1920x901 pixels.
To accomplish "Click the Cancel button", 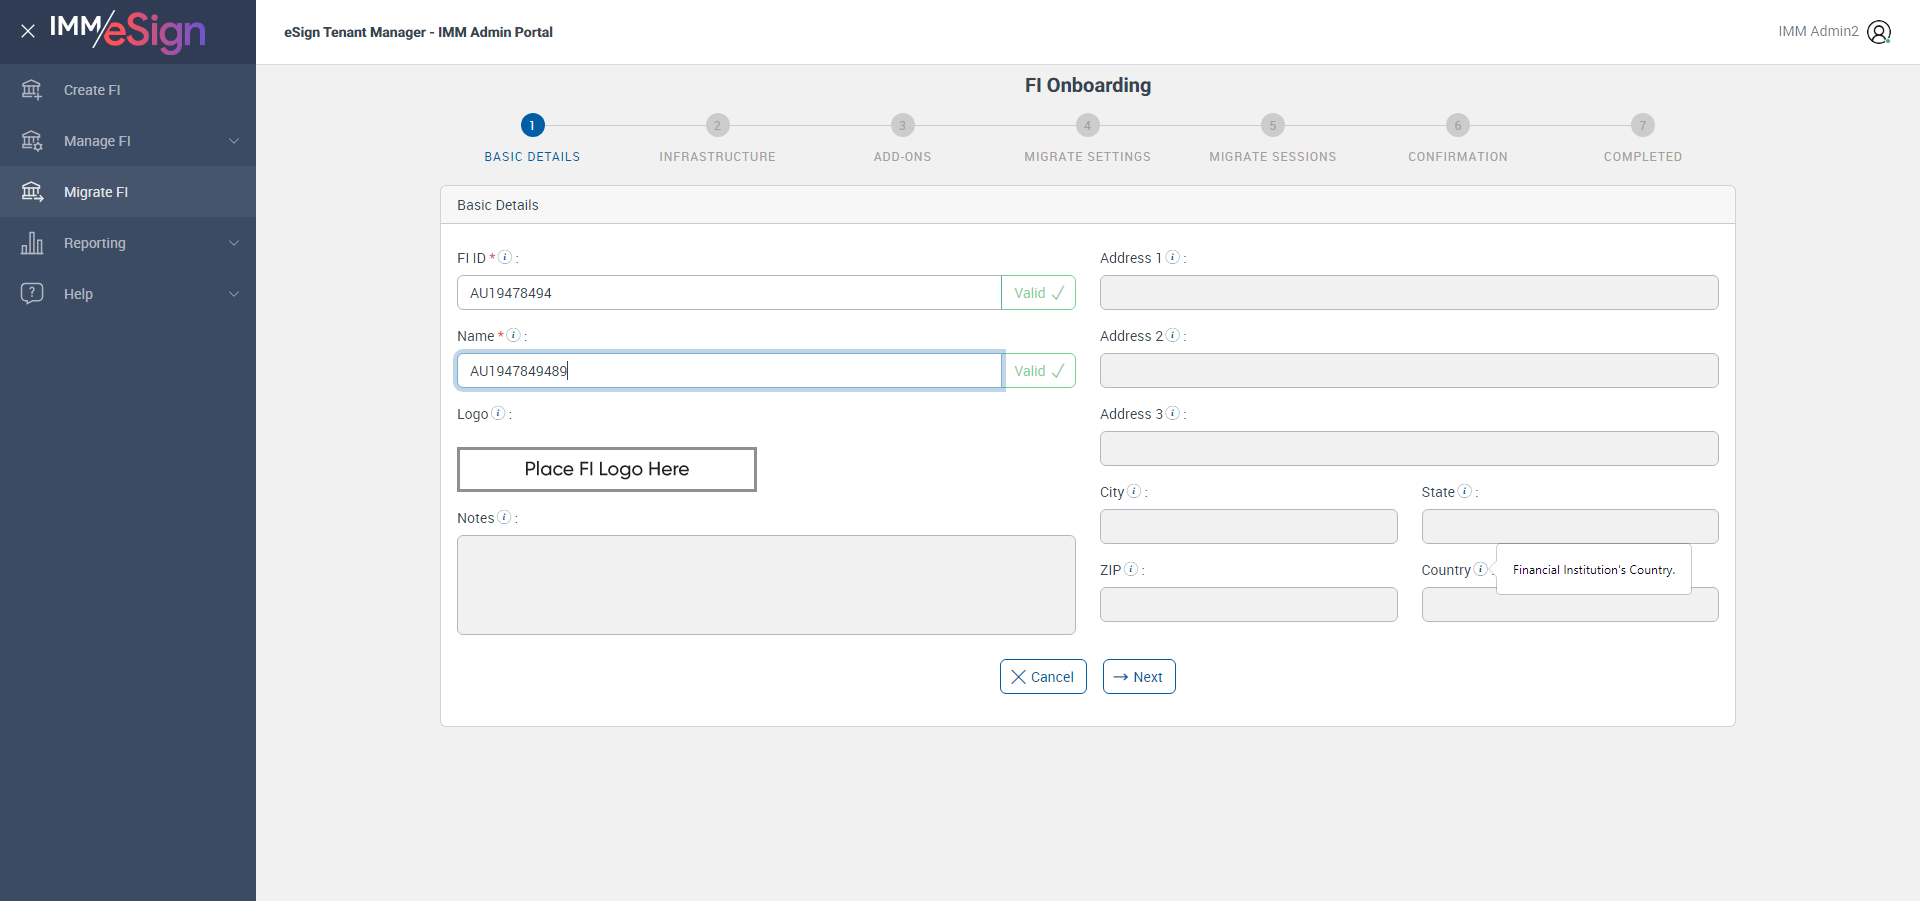I will [1043, 677].
